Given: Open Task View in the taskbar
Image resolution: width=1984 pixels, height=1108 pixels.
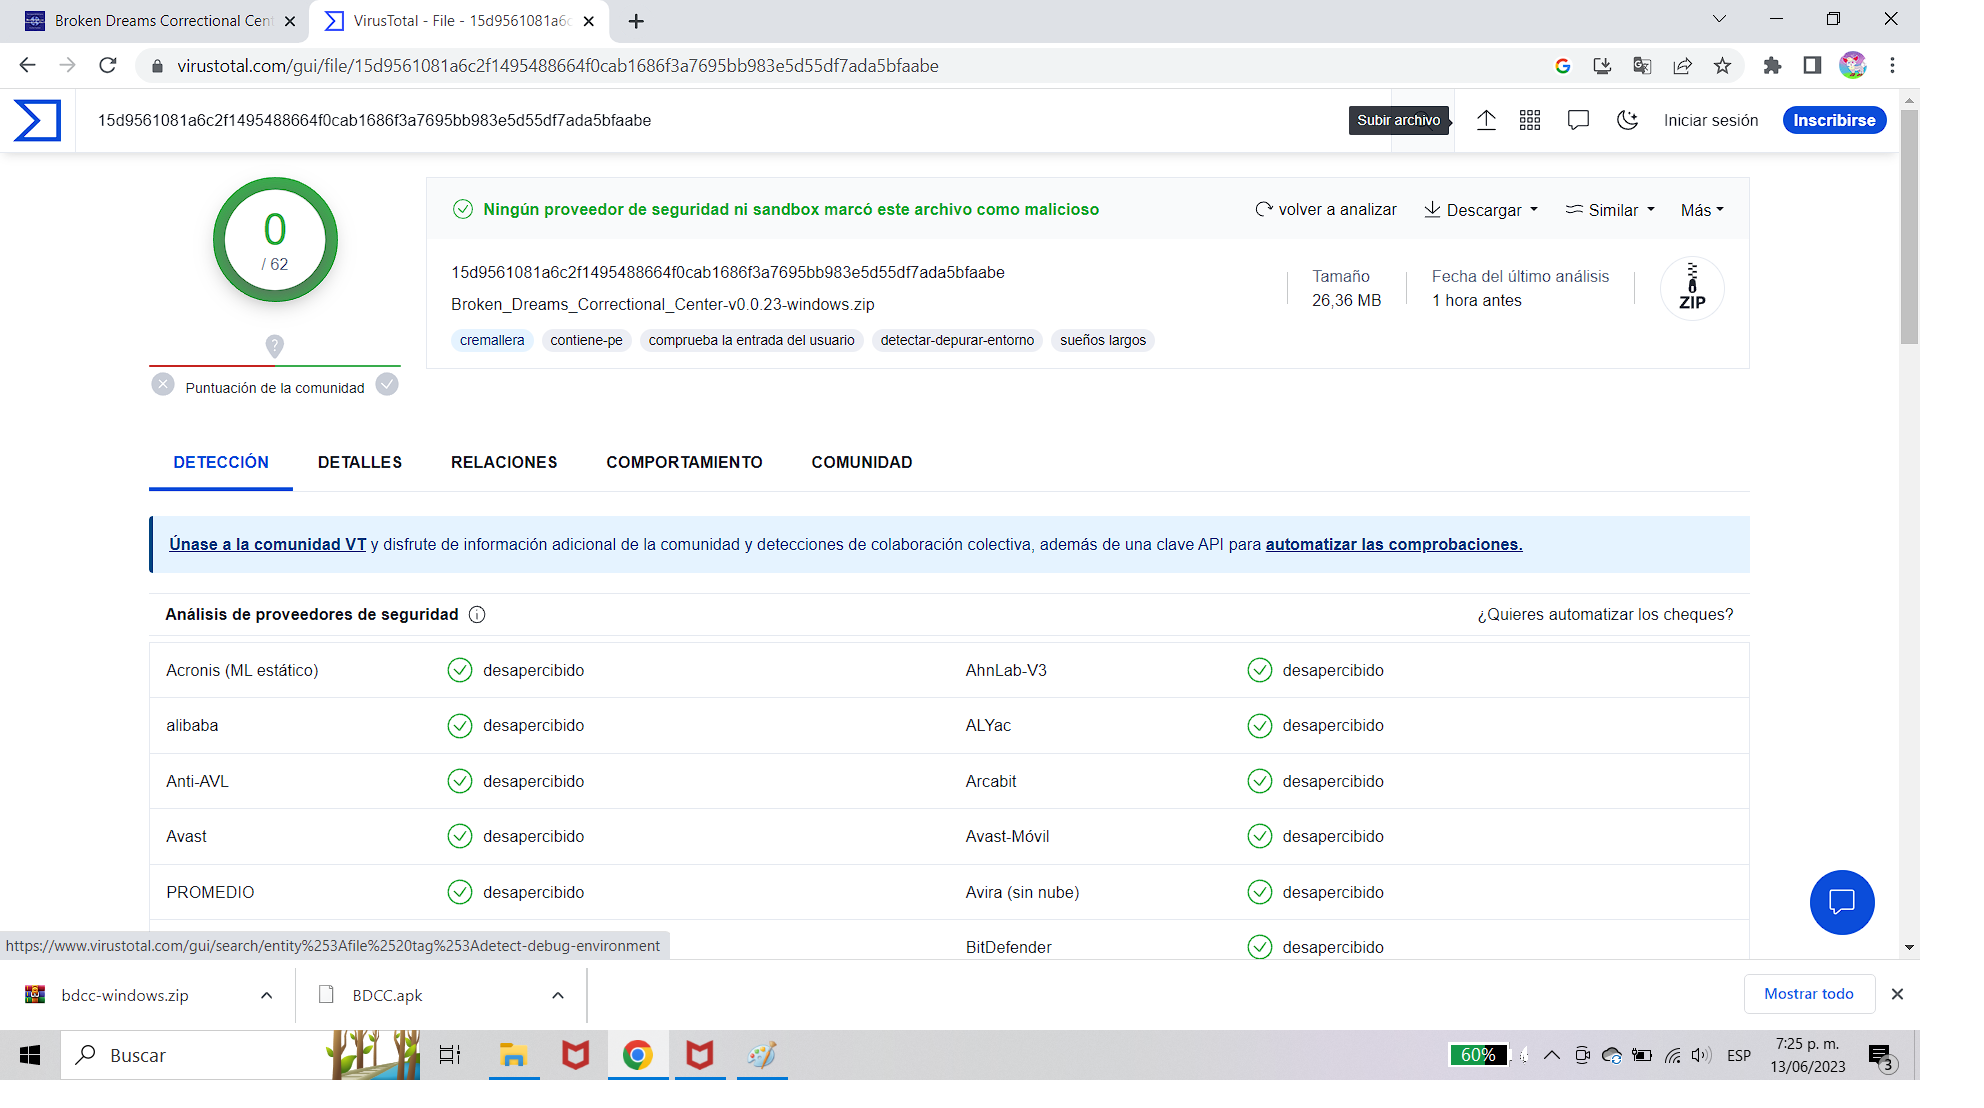Looking at the screenshot, I should click(450, 1055).
